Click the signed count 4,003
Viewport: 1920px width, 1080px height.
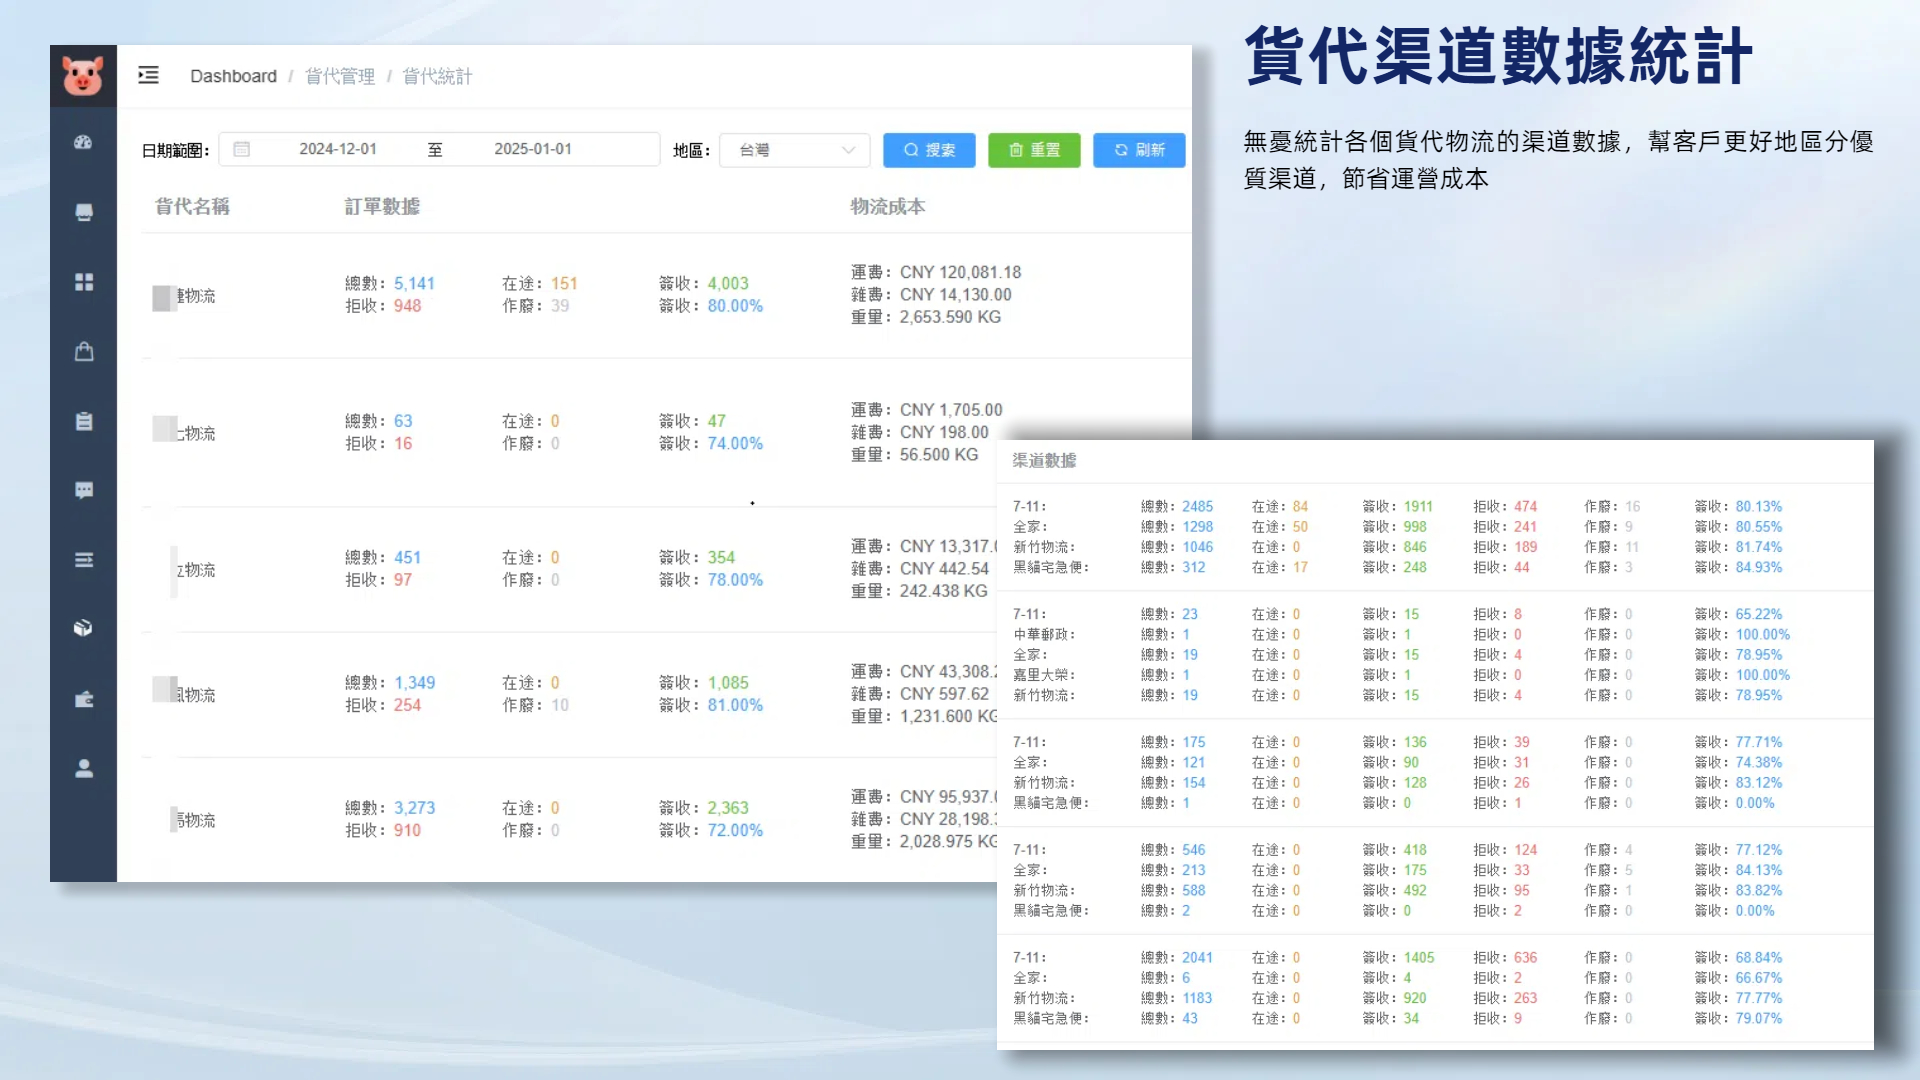[x=728, y=284]
